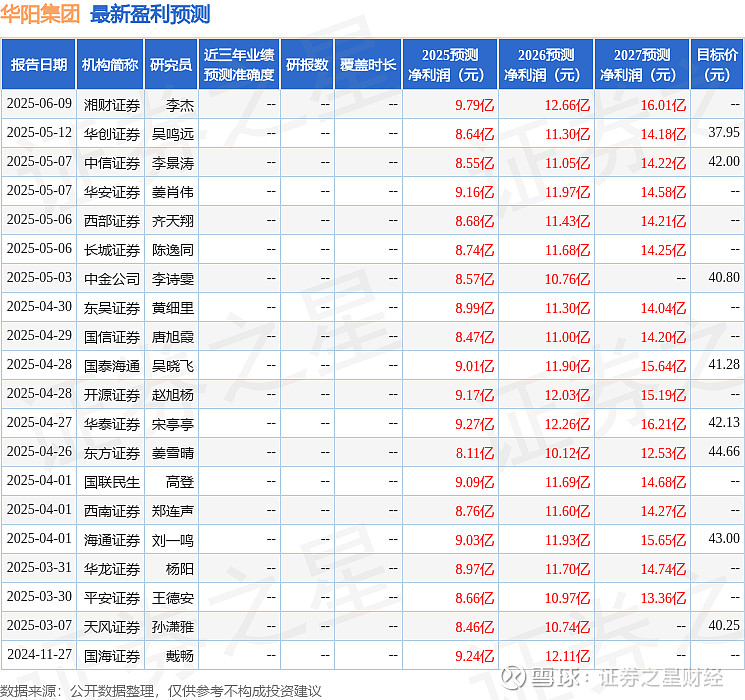Click target price 43.00
Viewport: 745px width, 700px height.
[x=724, y=538]
